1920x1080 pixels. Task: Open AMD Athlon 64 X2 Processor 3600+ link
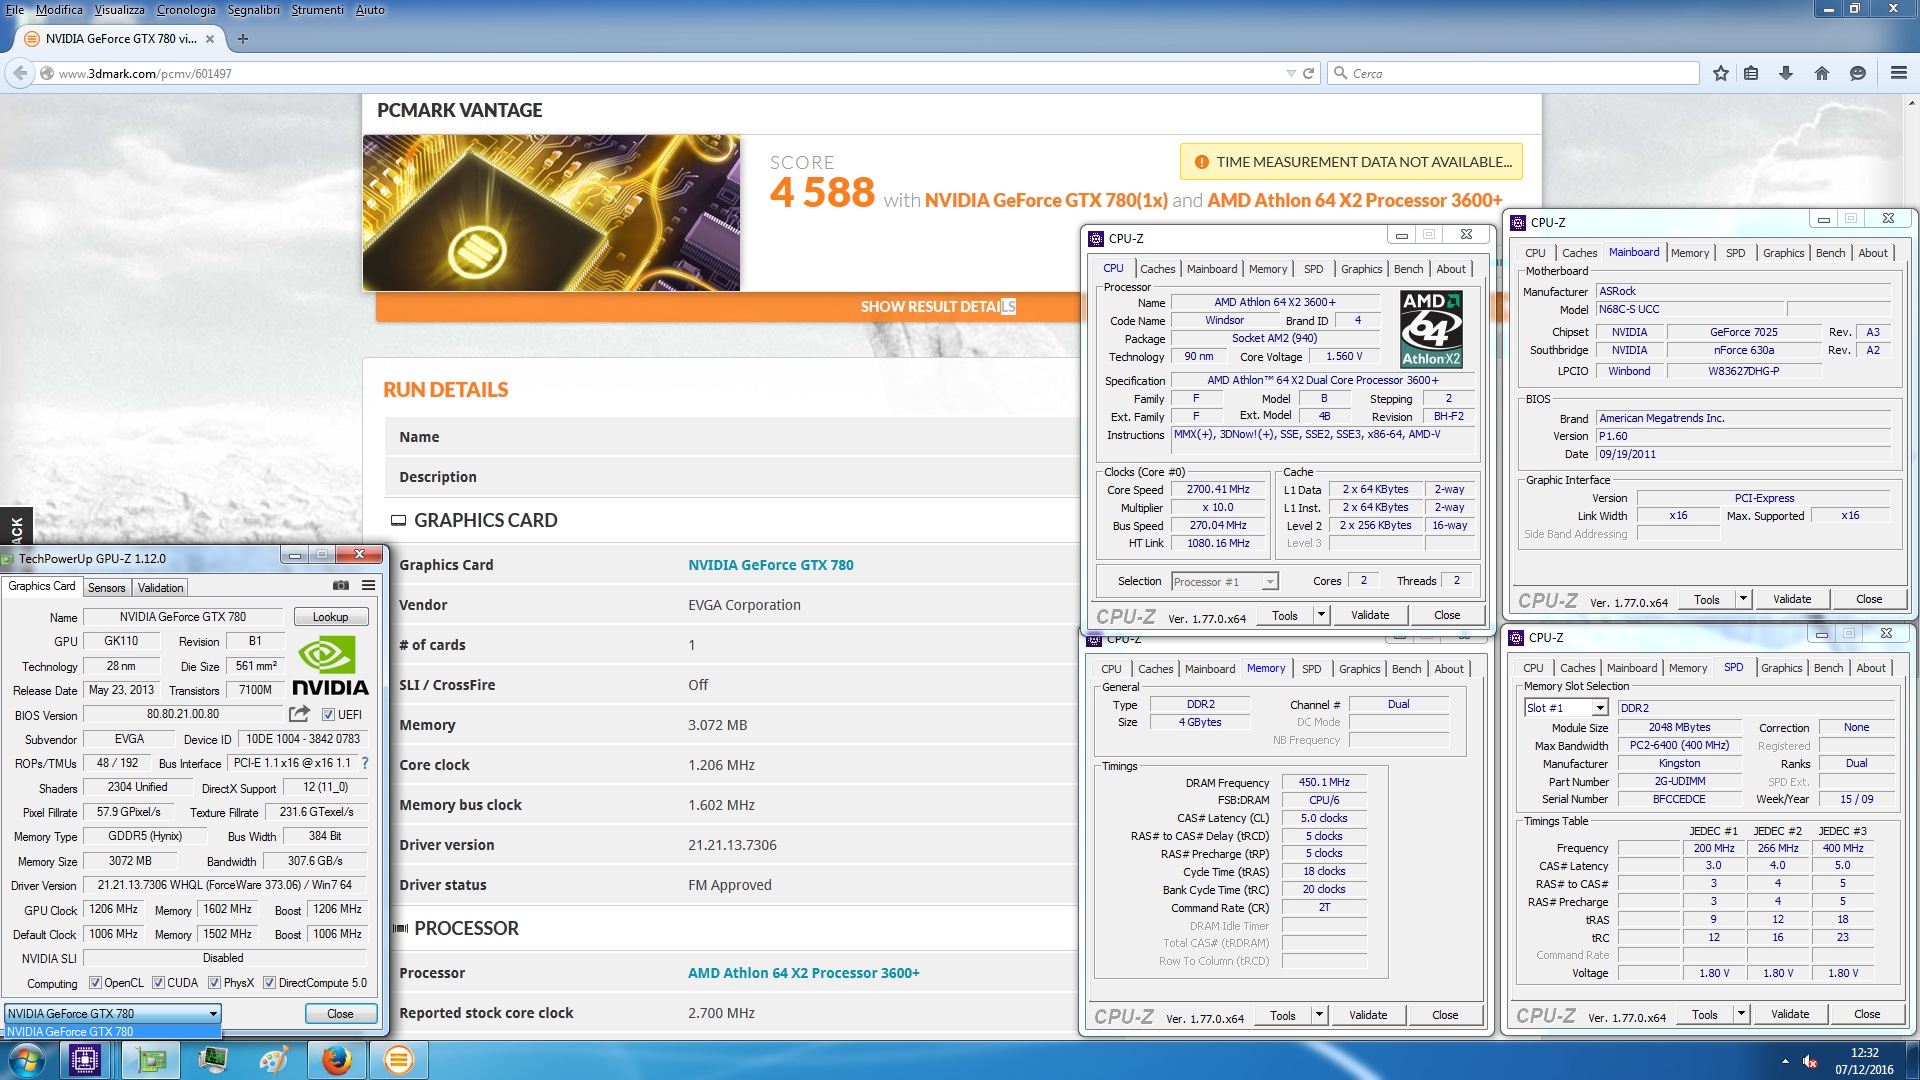tap(804, 973)
